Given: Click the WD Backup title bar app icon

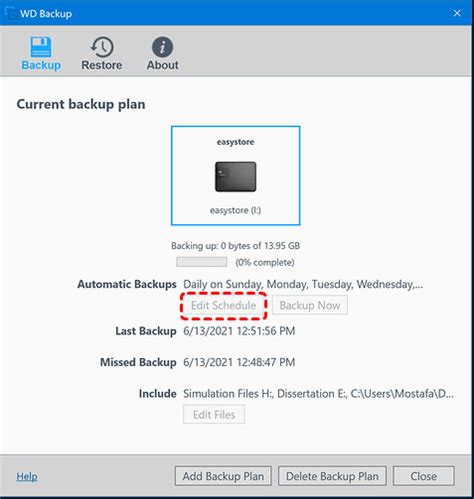Looking at the screenshot, I should [x=11, y=13].
